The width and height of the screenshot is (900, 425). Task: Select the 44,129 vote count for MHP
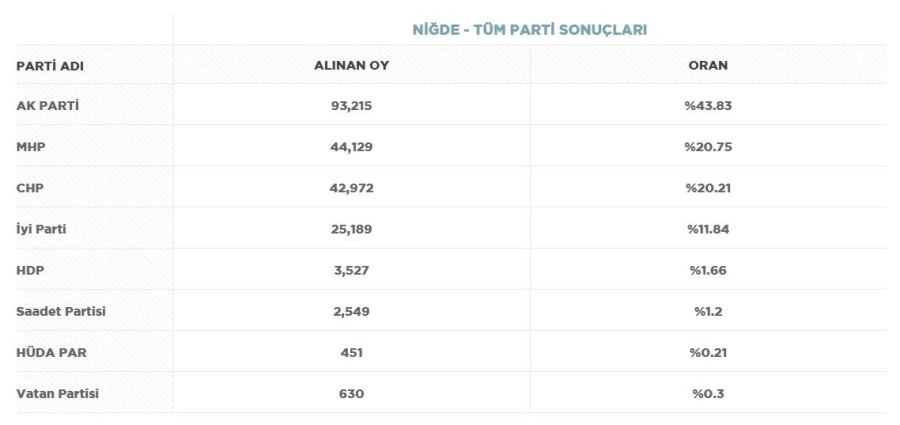(351, 147)
